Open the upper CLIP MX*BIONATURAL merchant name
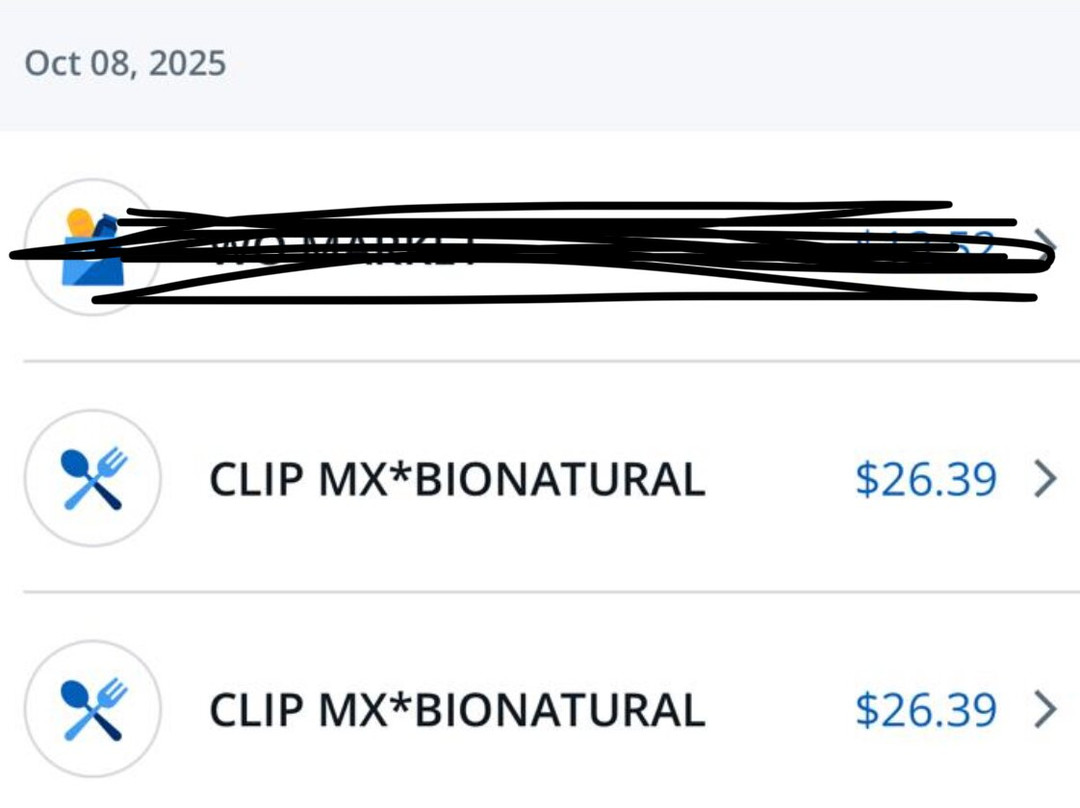 click(x=456, y=480)
